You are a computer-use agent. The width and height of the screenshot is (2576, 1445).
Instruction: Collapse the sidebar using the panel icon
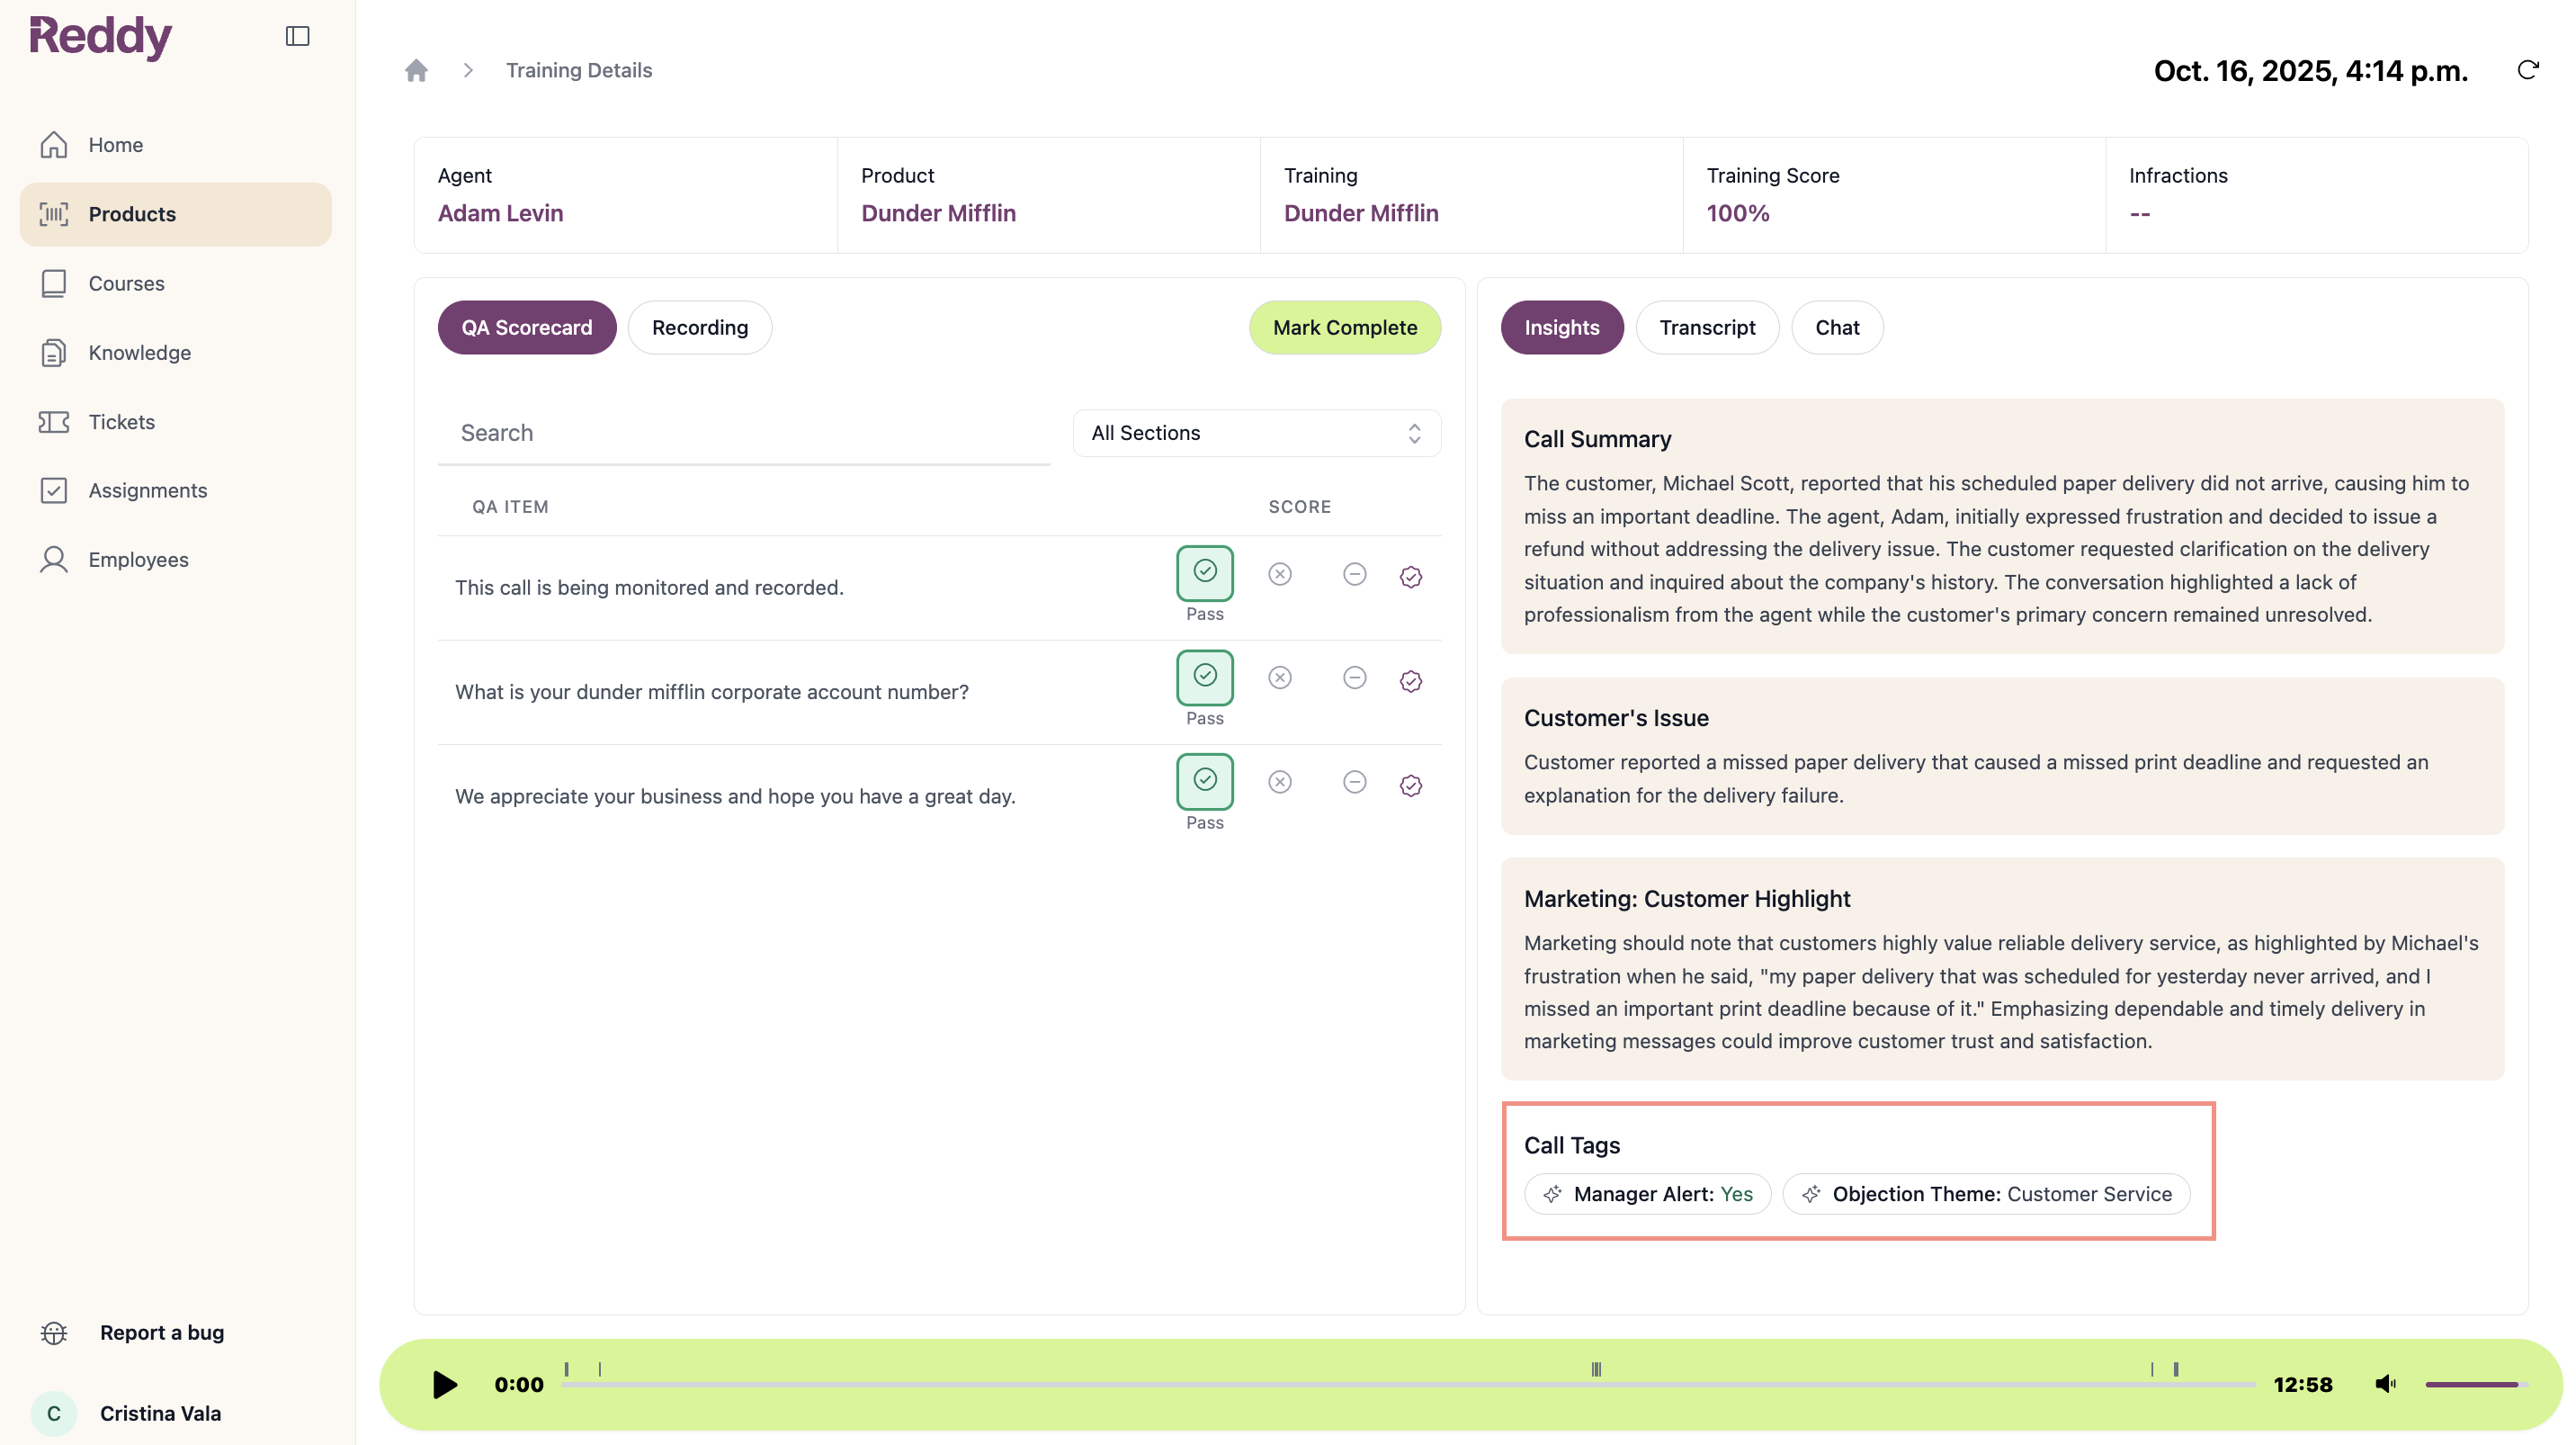(297, 36)
